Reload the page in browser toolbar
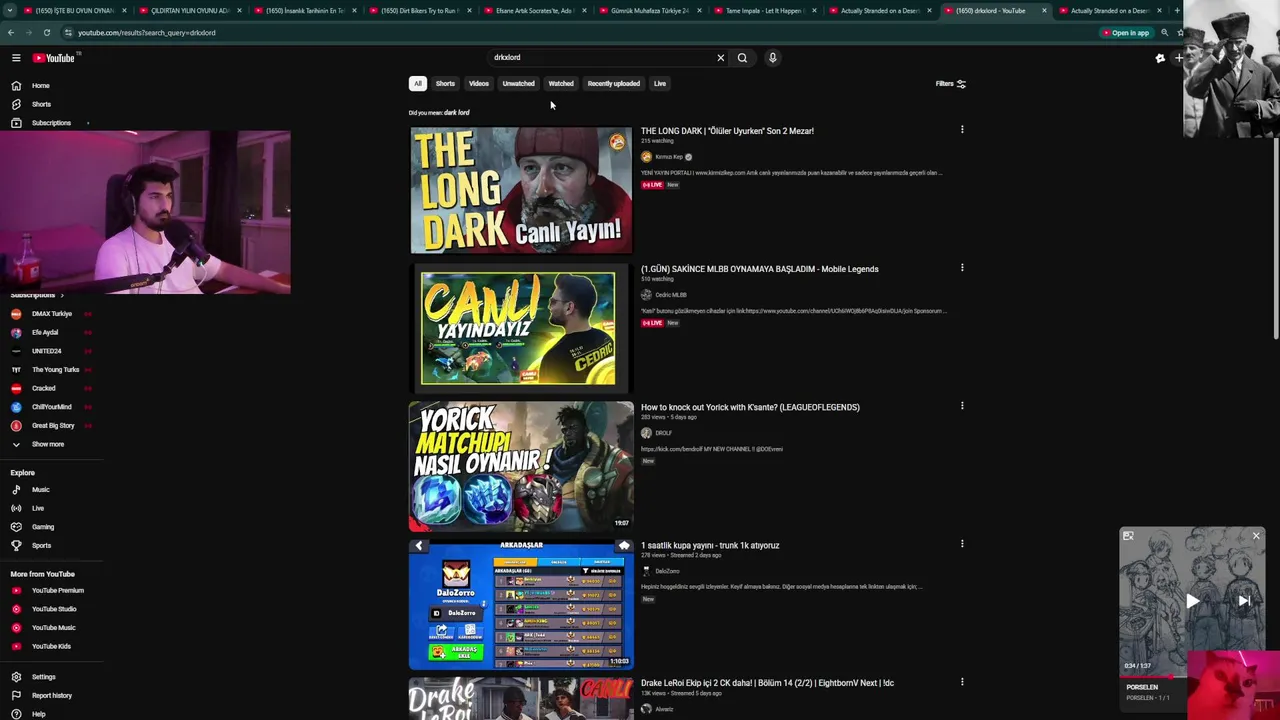The height and width of the screenshot is (720, 1280). [x=46, y=33]
